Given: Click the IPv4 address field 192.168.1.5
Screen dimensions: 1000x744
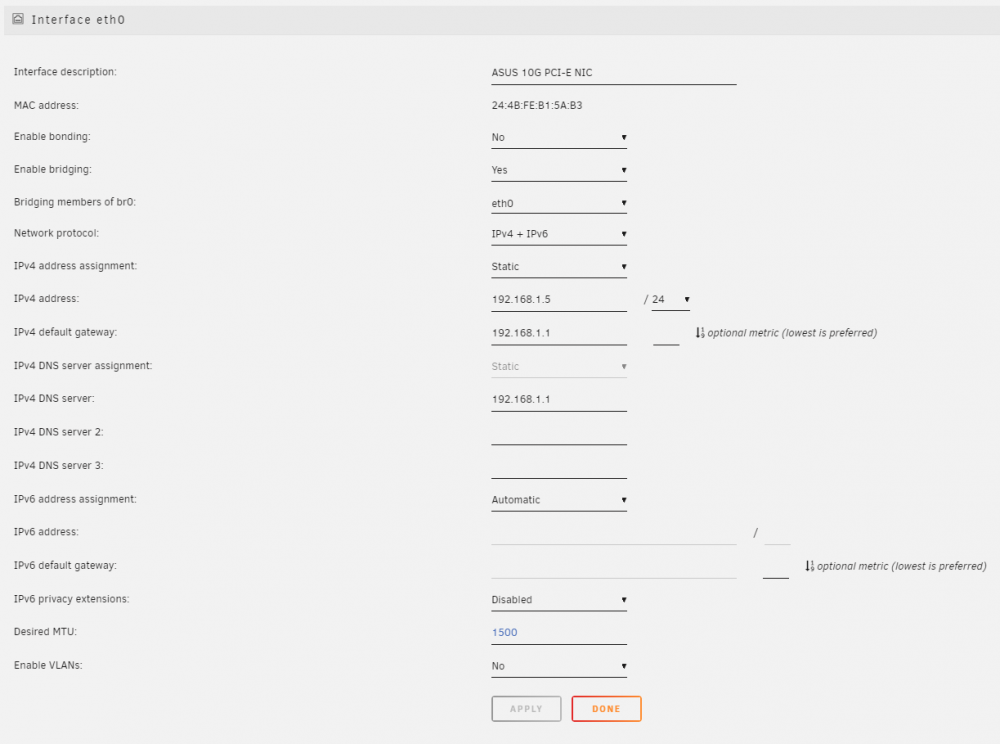Looking at the screenshot, I should pos(559,300).
